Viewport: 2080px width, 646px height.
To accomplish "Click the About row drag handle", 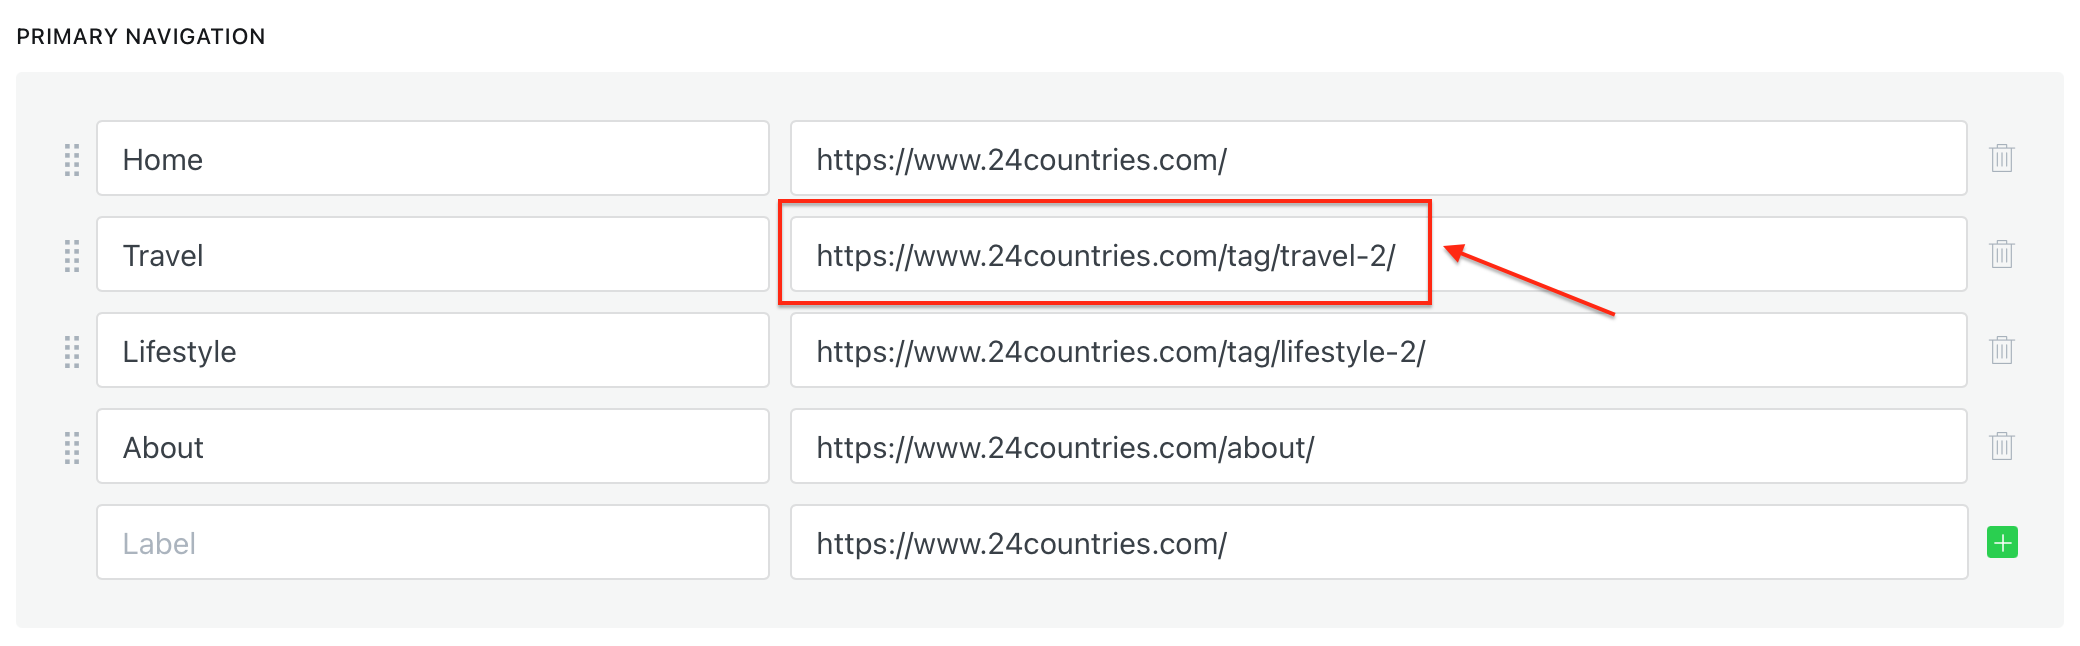I will coord(72,447).
